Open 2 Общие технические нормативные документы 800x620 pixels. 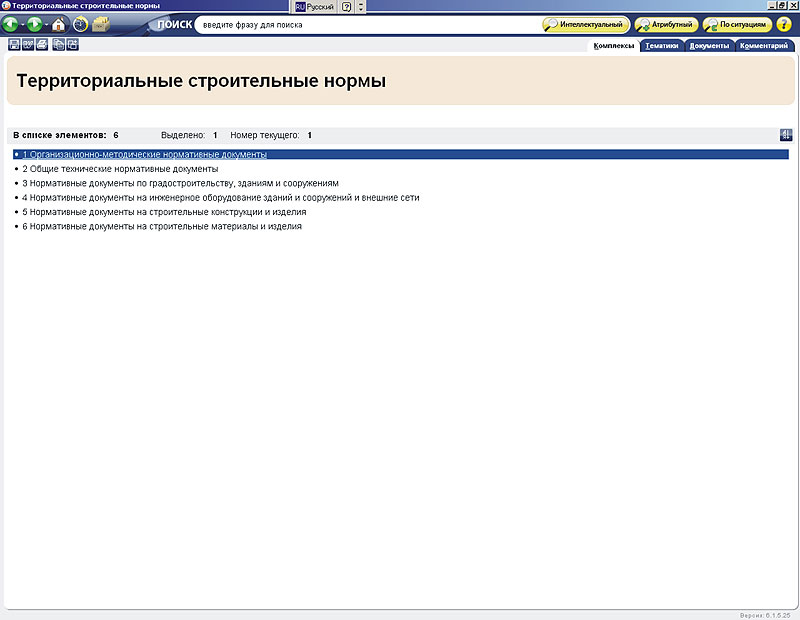coord(120,169)
